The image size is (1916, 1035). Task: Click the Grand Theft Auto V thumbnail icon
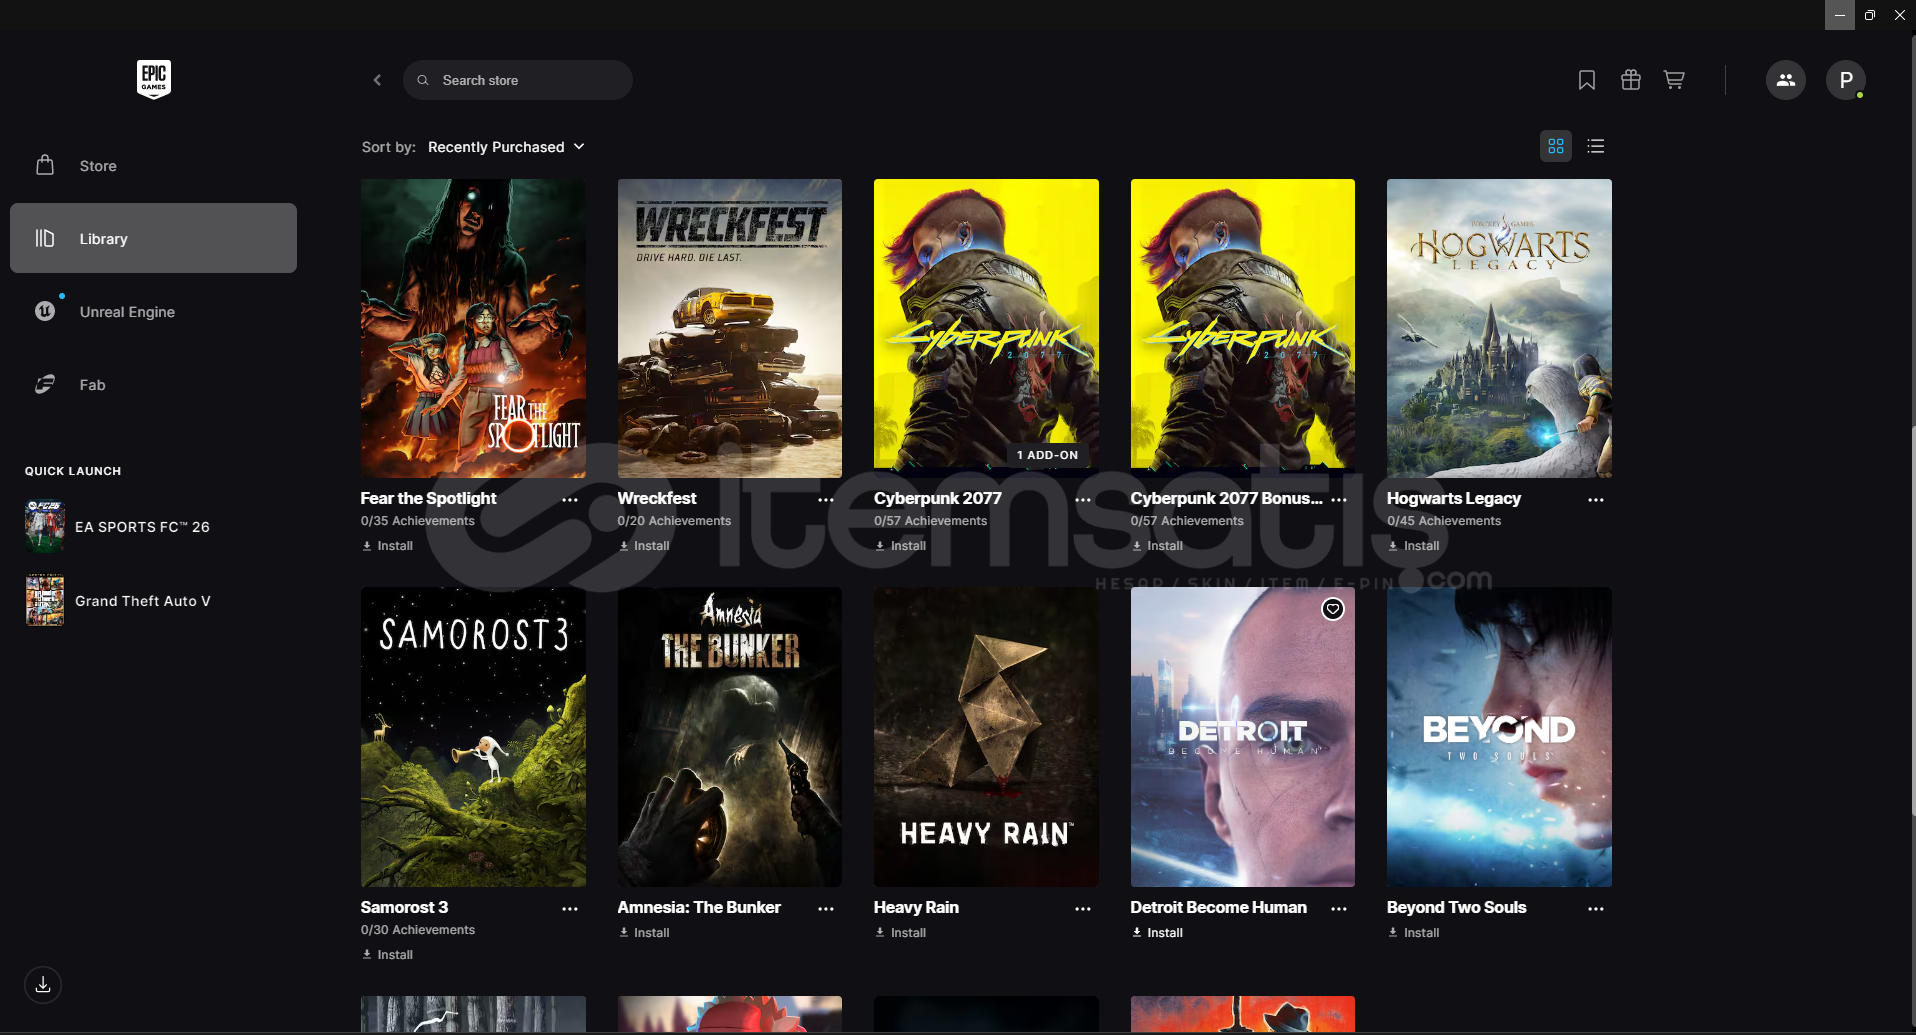[45, 601]
